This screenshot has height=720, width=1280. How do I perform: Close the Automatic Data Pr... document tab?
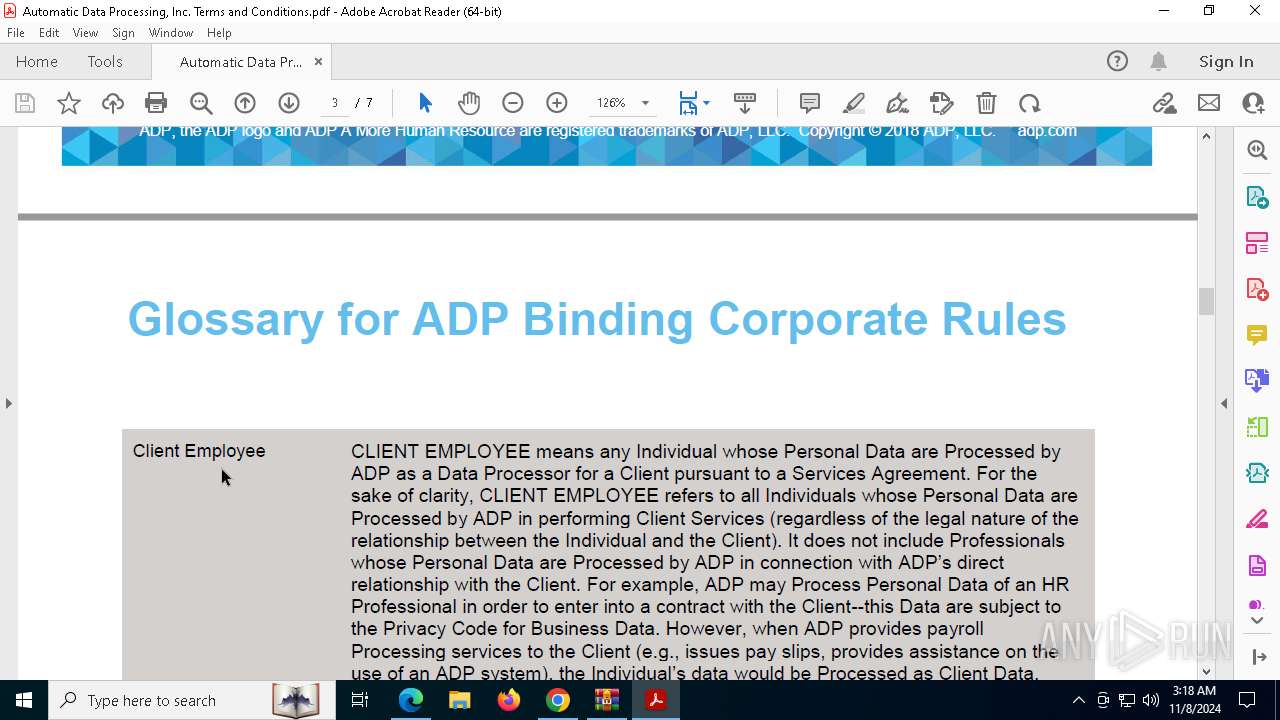(318, 61)
